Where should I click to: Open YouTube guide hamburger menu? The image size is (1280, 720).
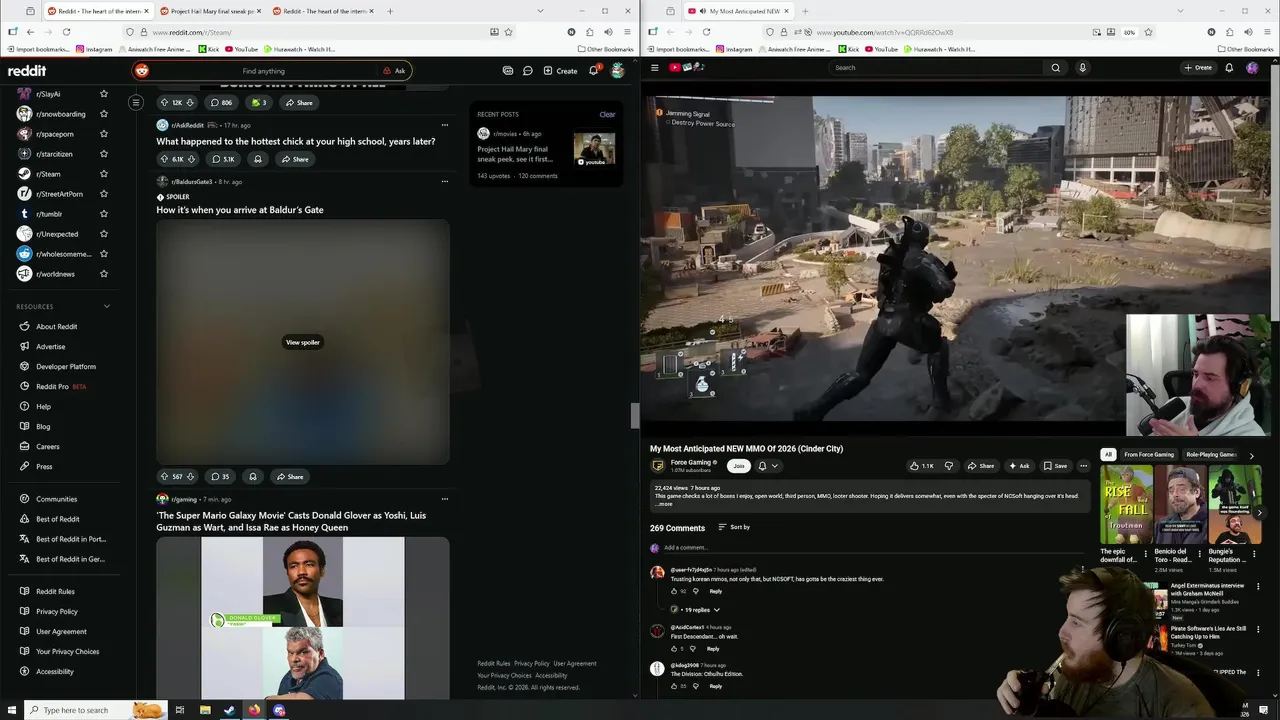pos(655,68)
